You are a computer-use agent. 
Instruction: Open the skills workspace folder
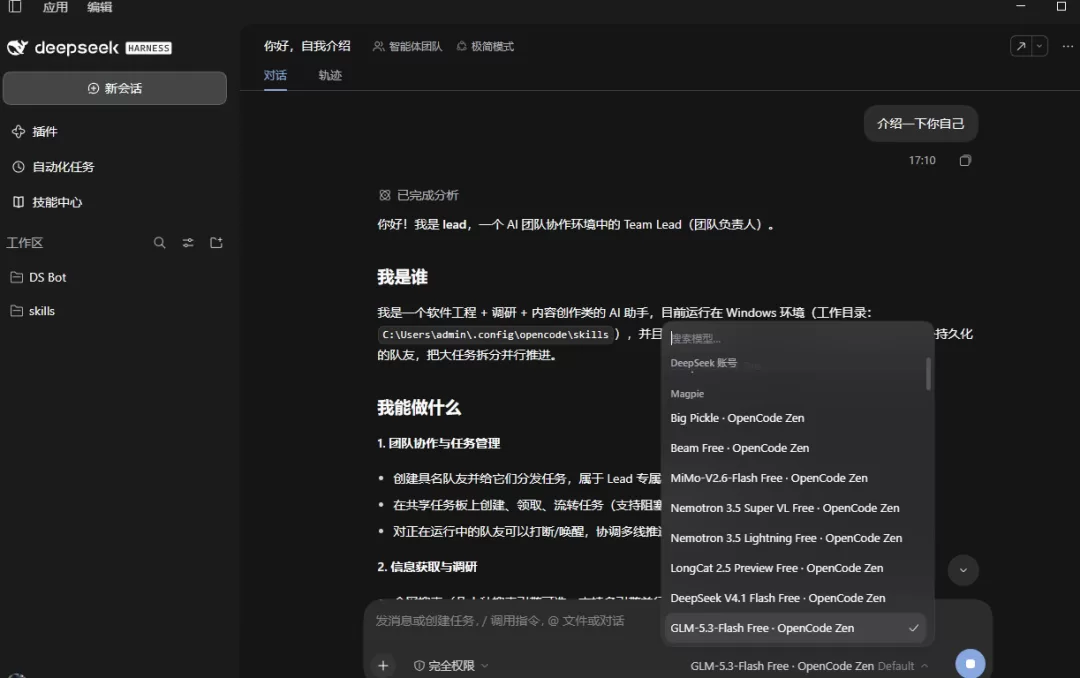pyautogui.click(x=33, y=311)
